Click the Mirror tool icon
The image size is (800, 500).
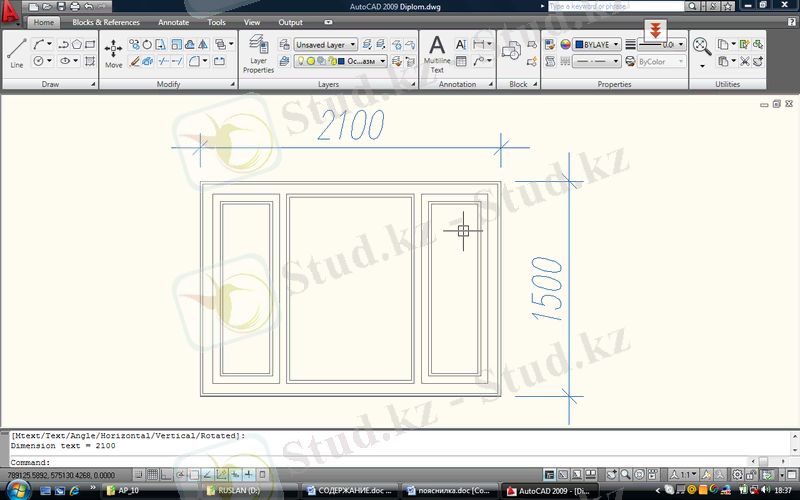[x=203, y=44]
